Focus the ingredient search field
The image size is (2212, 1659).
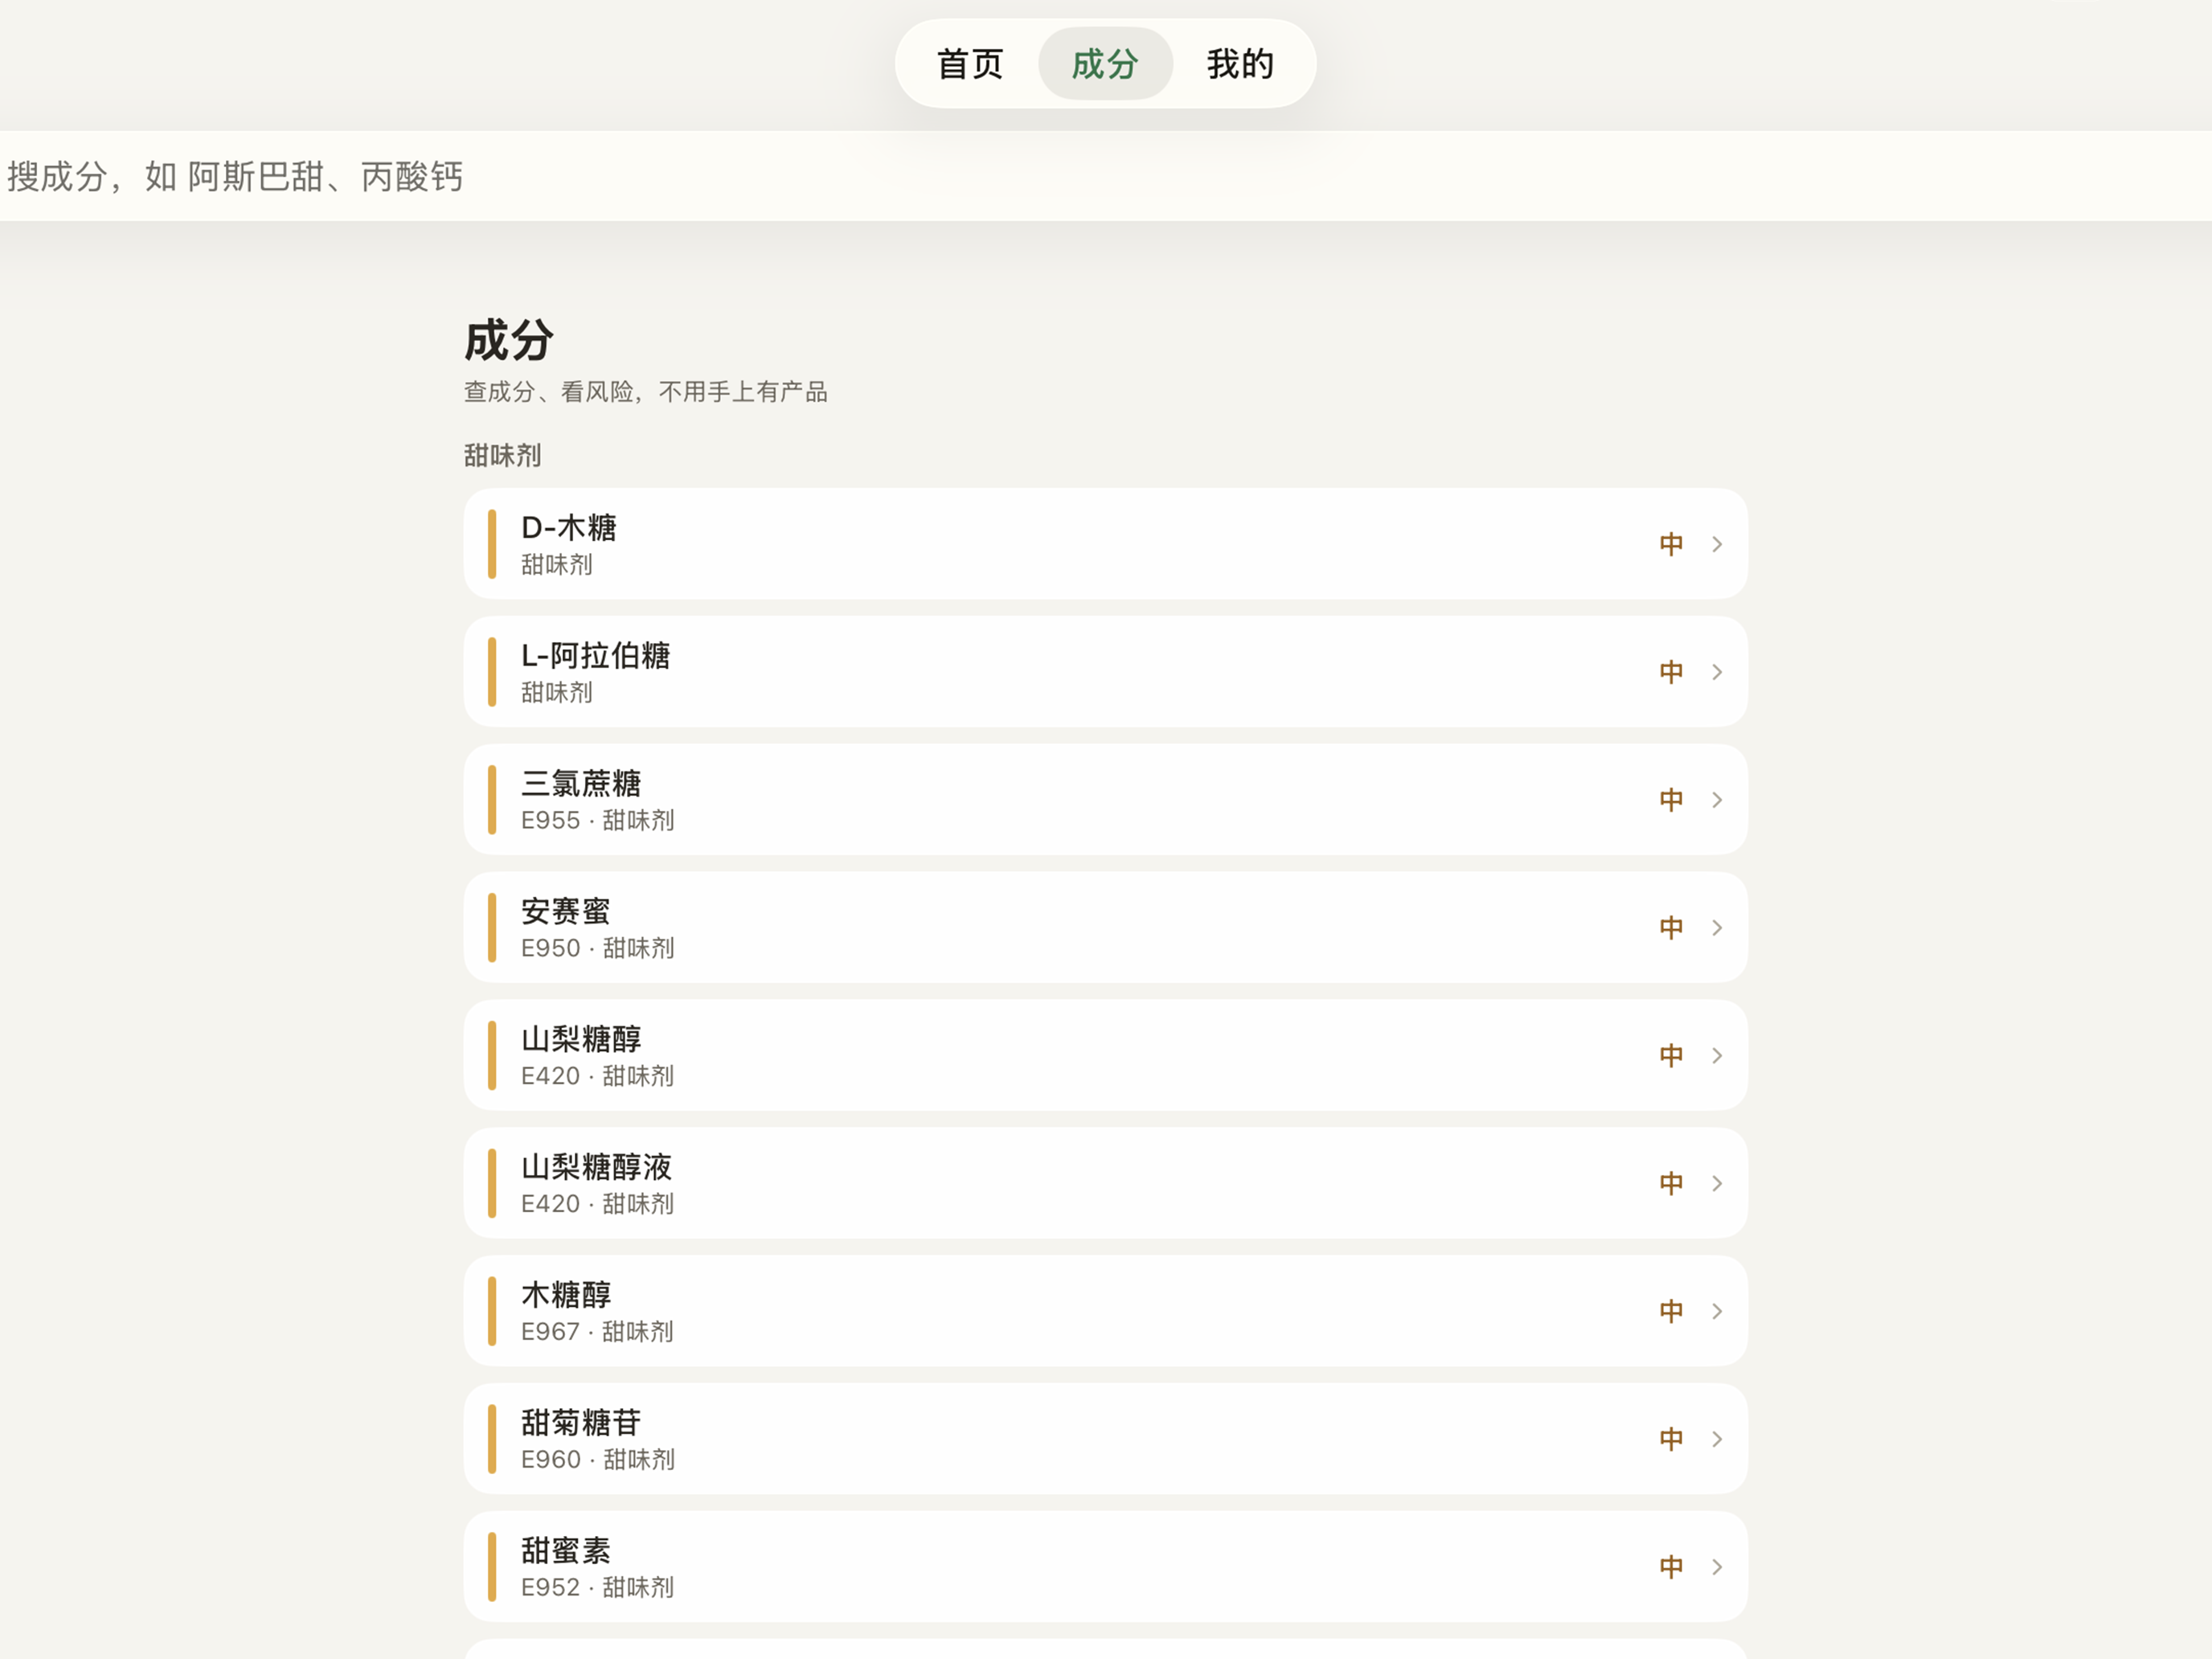pyautogui.click(x=1106, y=176)
